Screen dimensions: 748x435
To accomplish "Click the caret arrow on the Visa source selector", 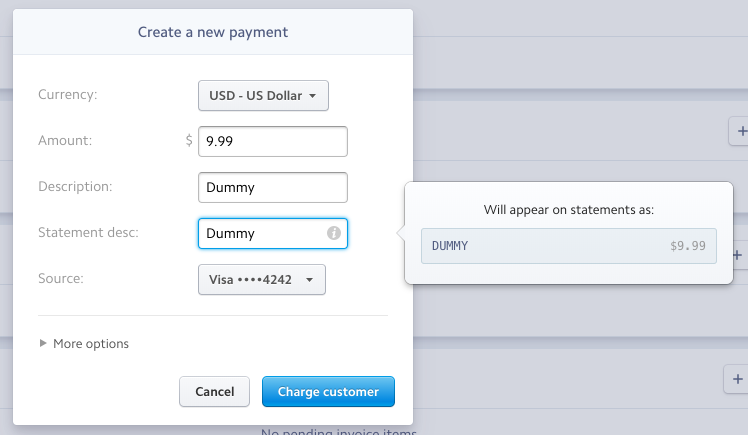I will pos(310,280).
